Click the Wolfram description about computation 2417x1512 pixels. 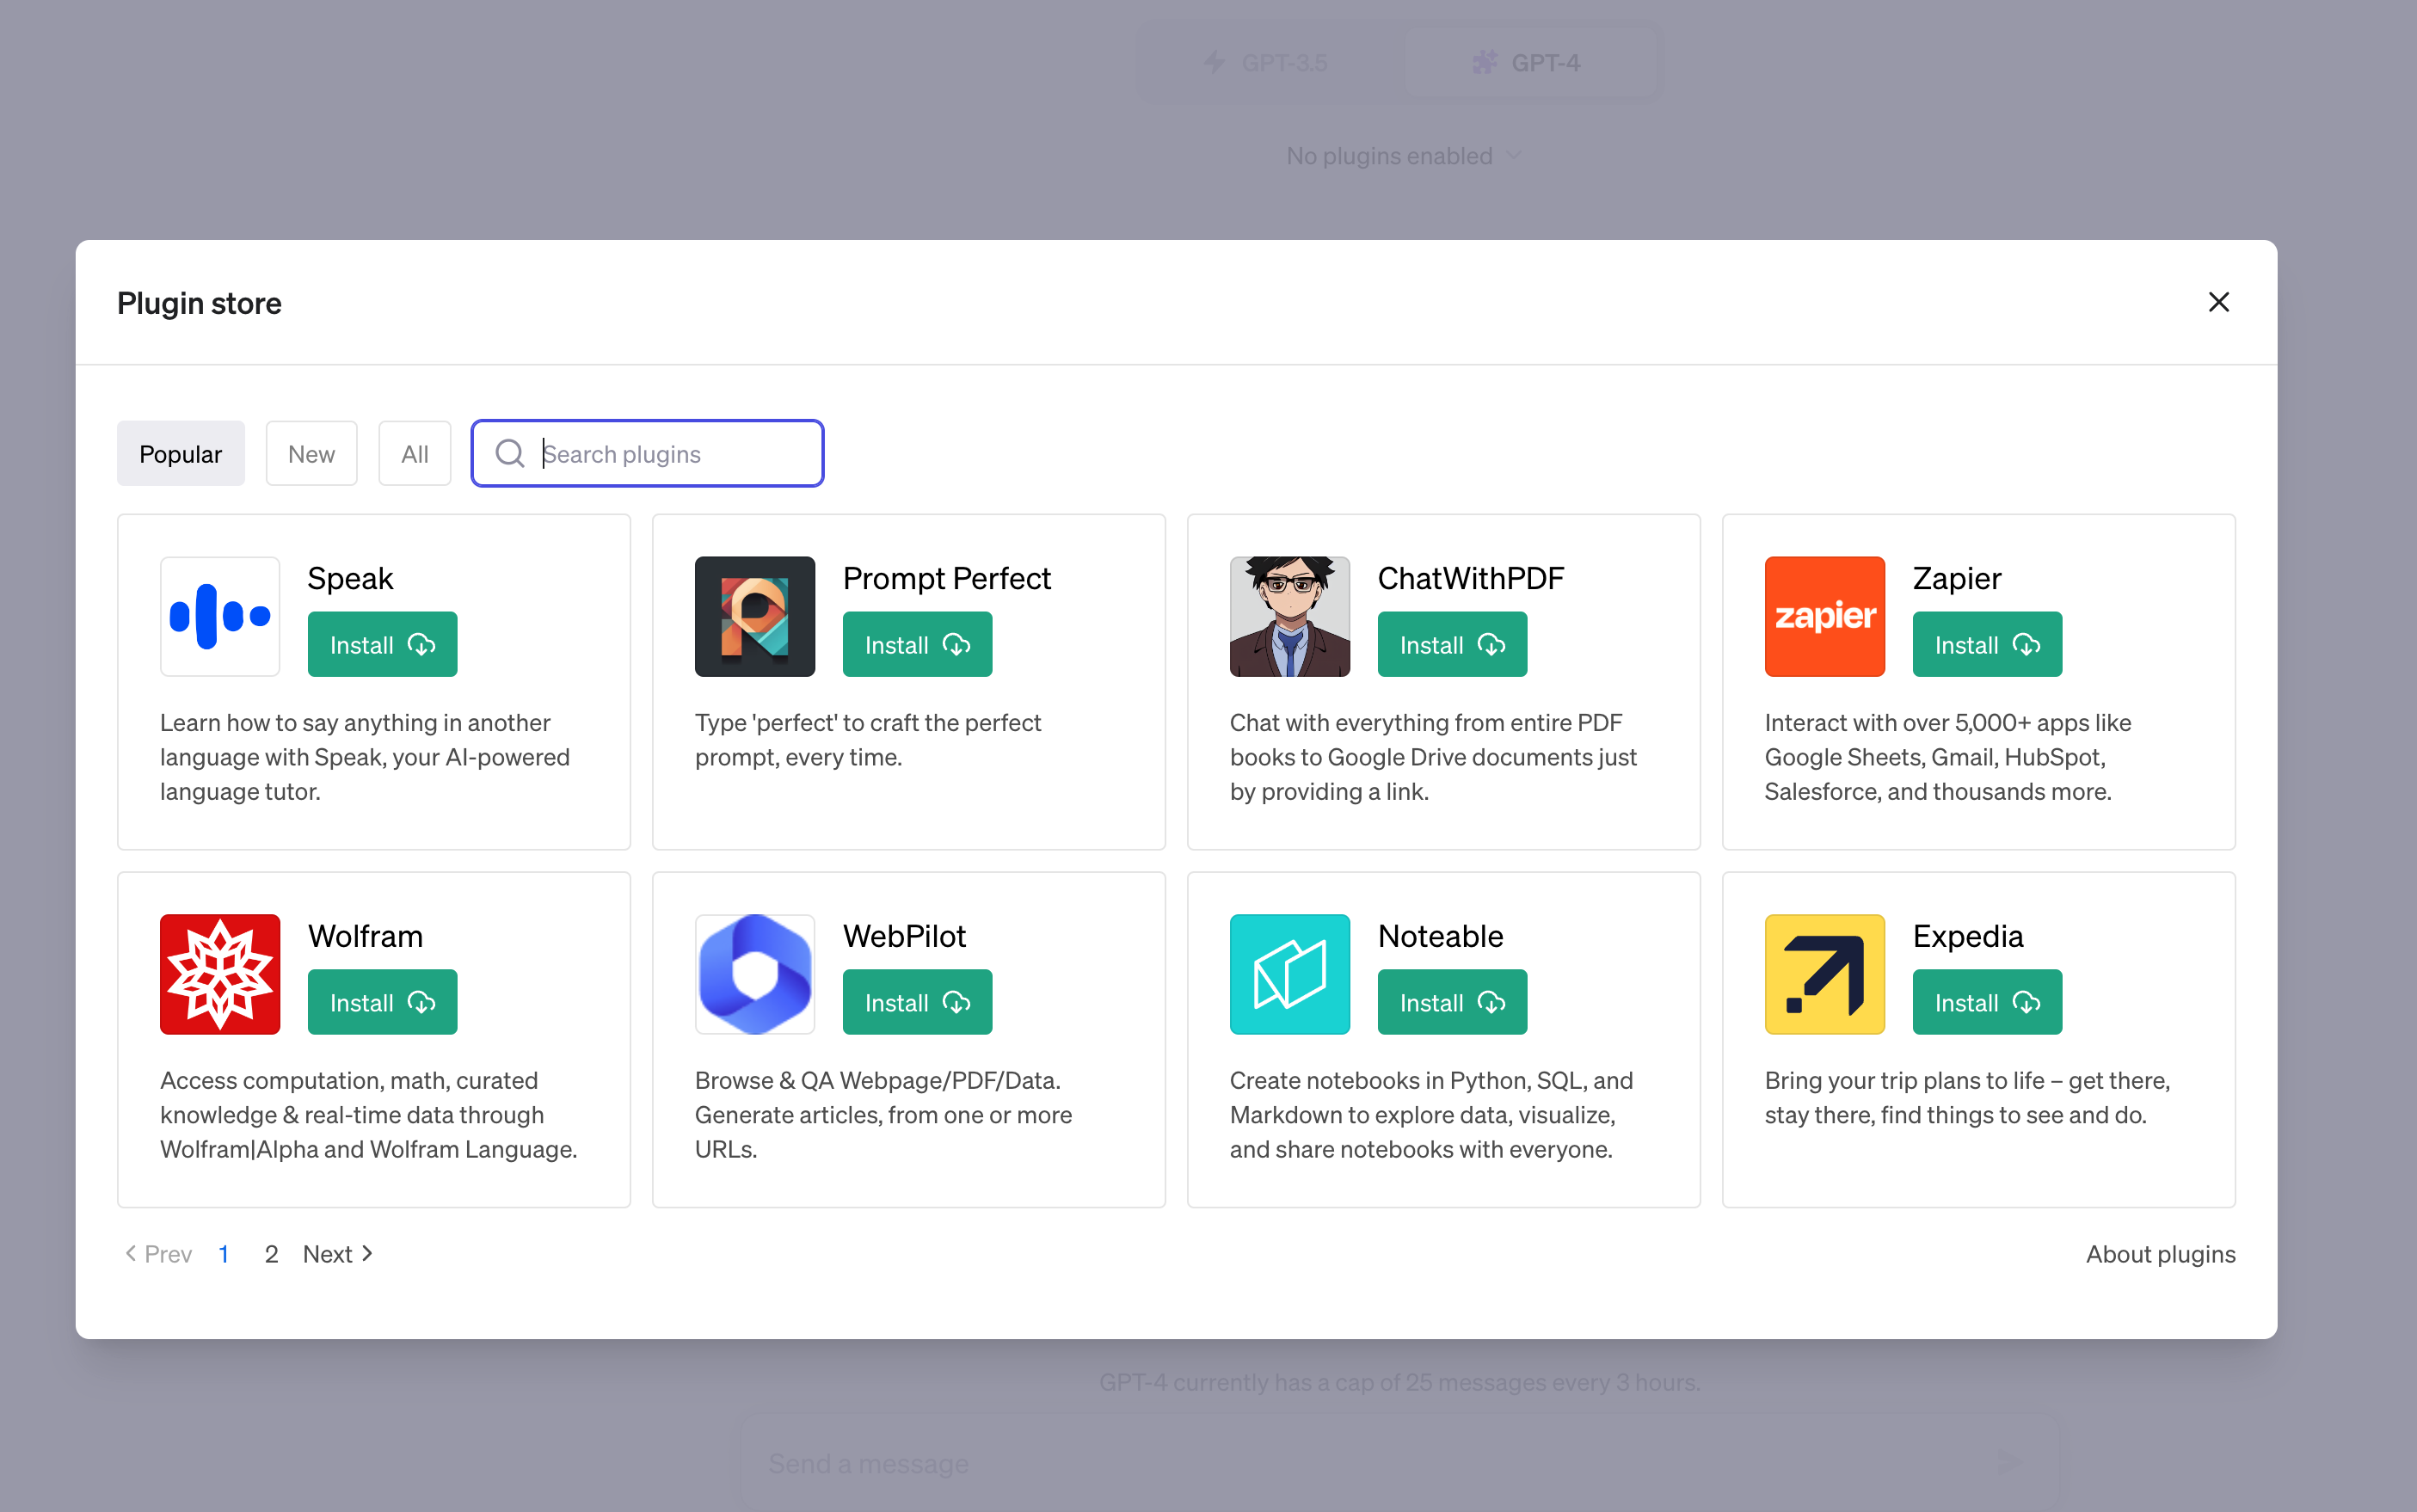coord(369,1115)
